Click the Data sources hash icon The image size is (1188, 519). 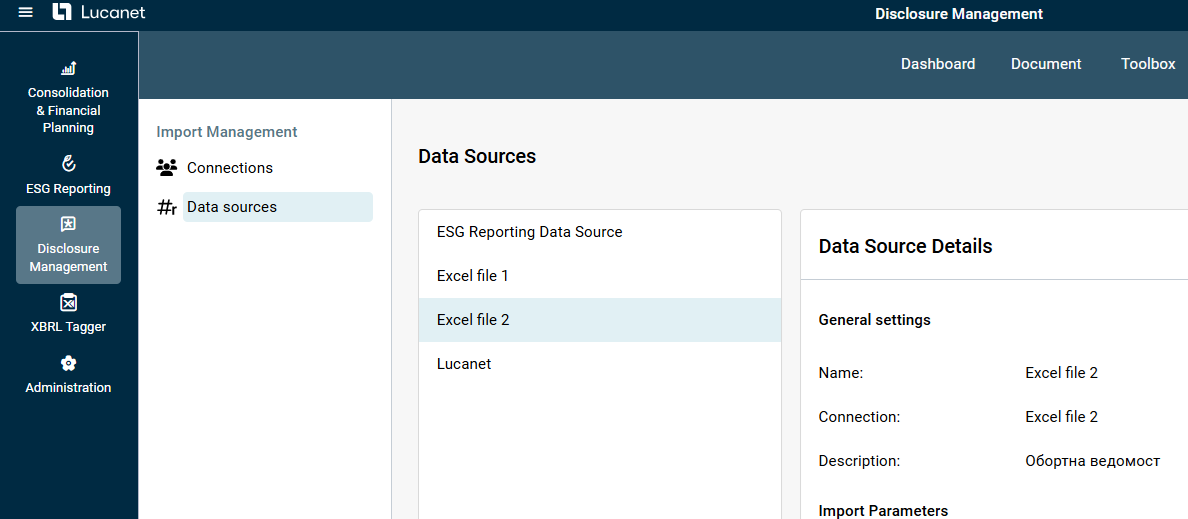tap(167, 208)
